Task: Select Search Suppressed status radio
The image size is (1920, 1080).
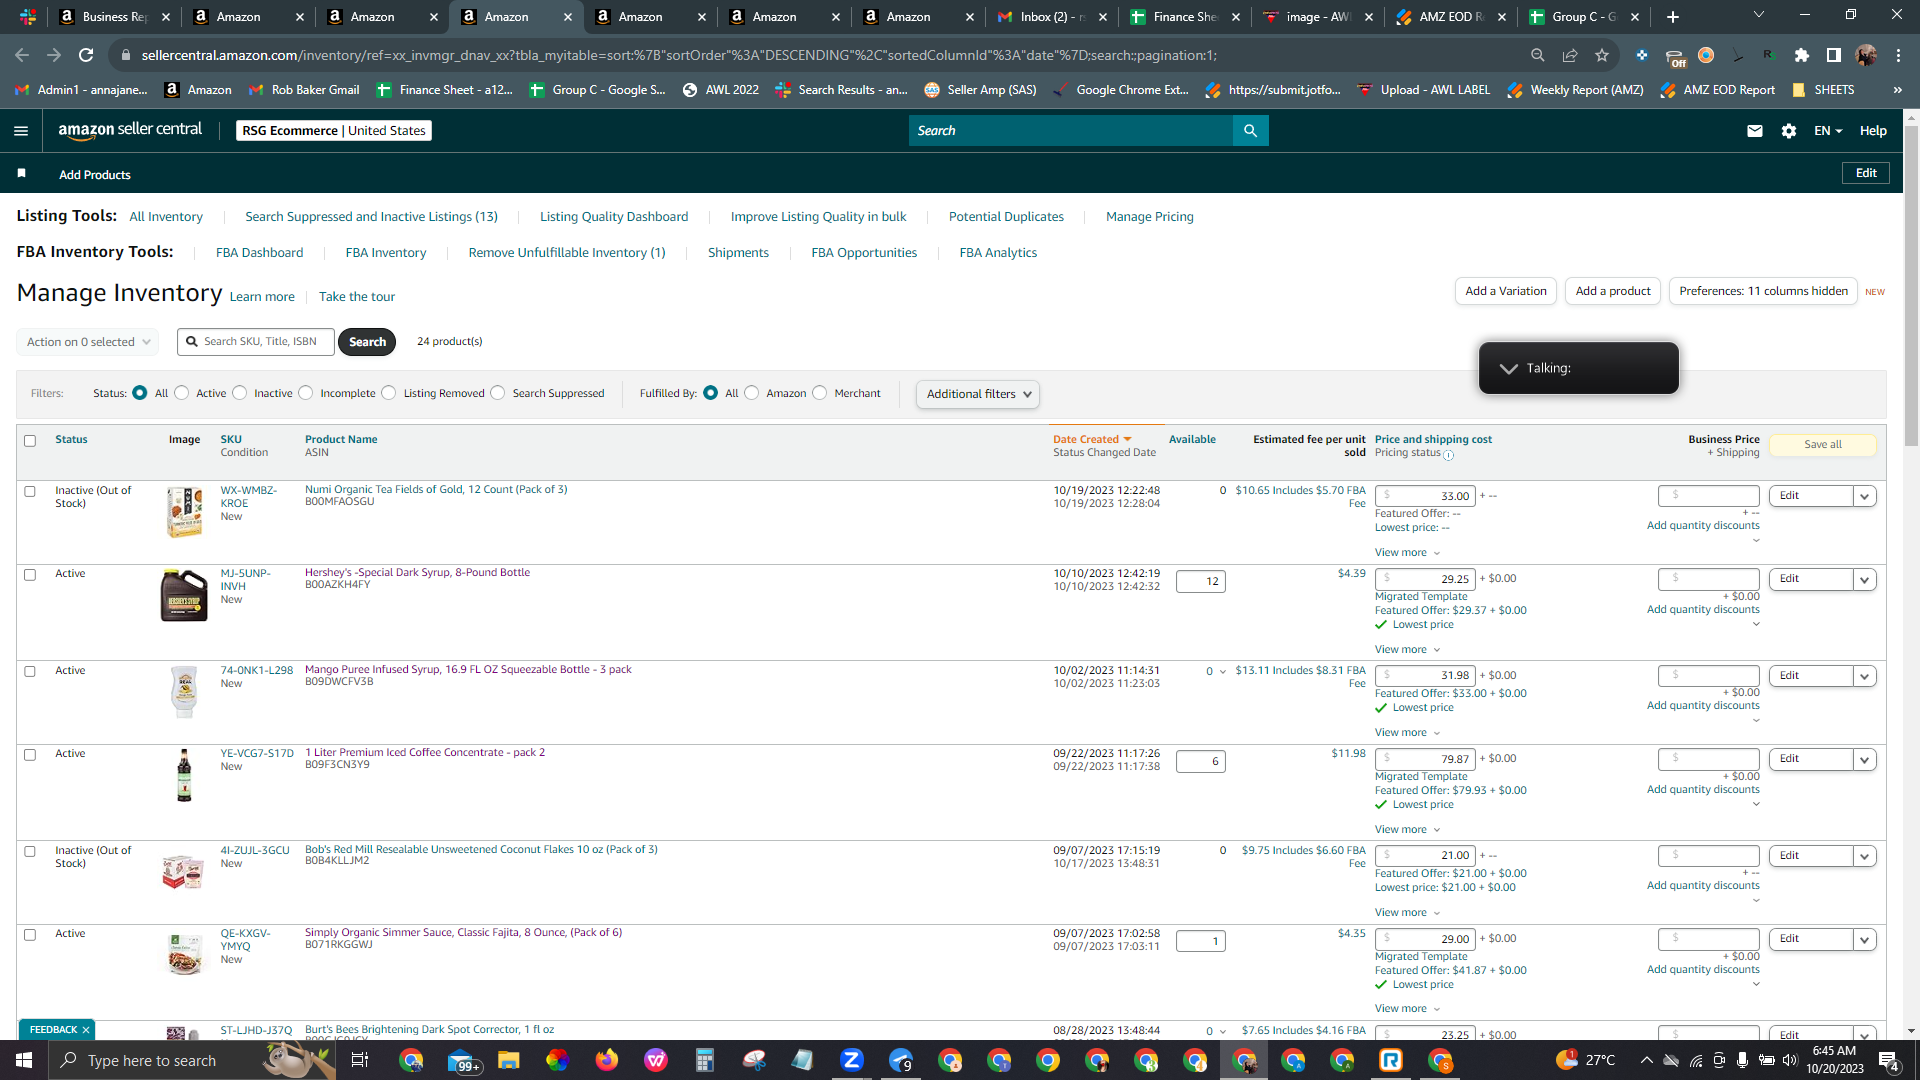Action: click(498, 393)
